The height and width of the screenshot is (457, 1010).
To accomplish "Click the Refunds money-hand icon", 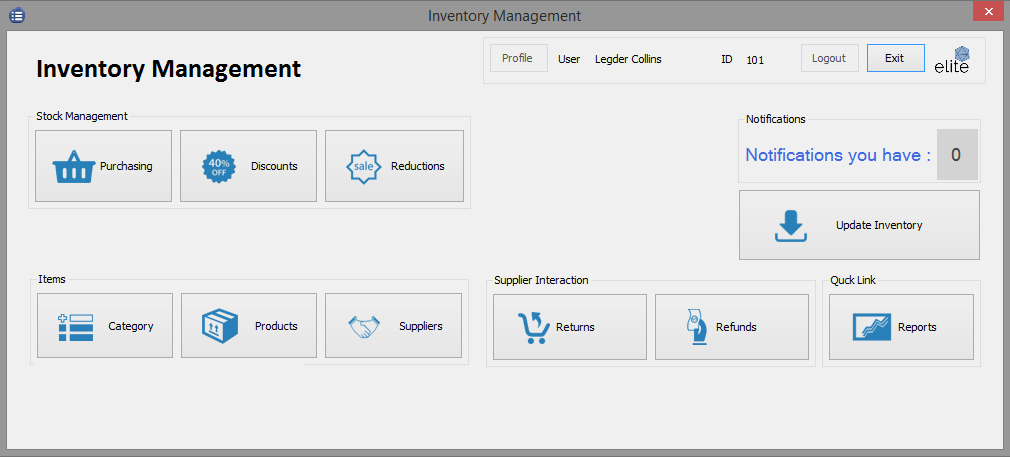I will pos(699,327).
